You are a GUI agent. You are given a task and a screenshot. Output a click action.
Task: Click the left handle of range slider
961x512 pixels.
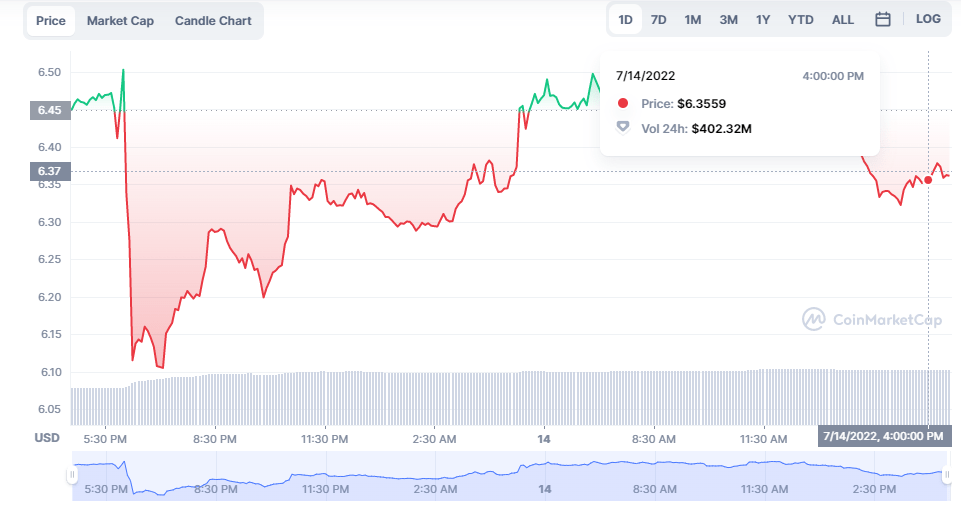coord(71,475)
